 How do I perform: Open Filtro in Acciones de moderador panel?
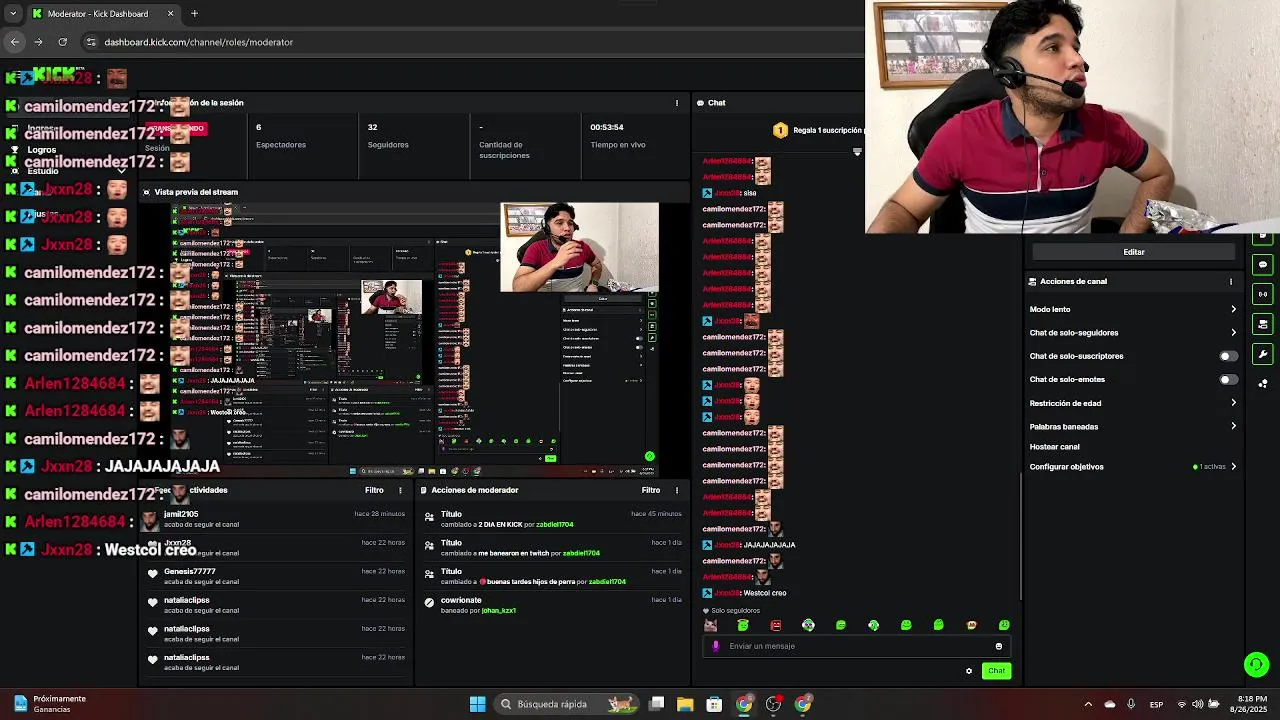click(x=651, y=490)
